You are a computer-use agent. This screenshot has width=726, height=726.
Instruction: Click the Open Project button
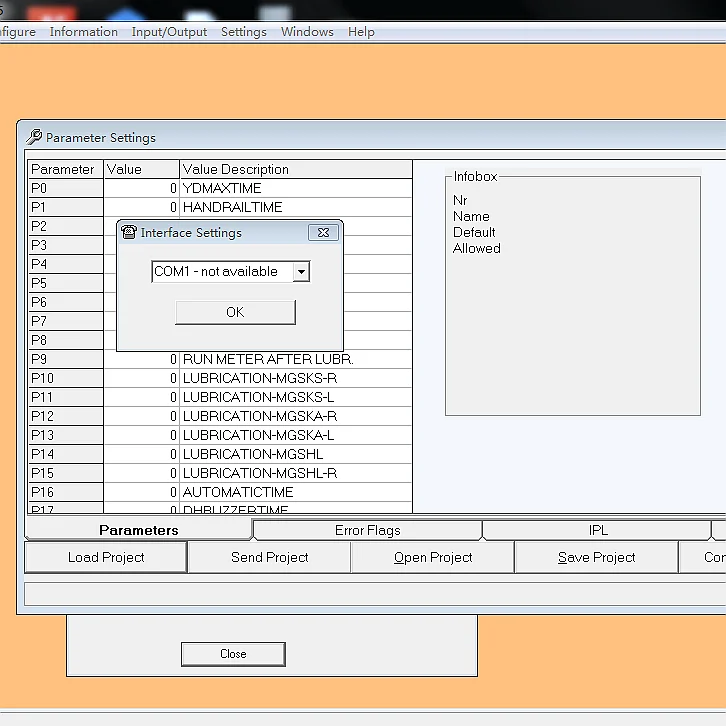coord(433,557)
